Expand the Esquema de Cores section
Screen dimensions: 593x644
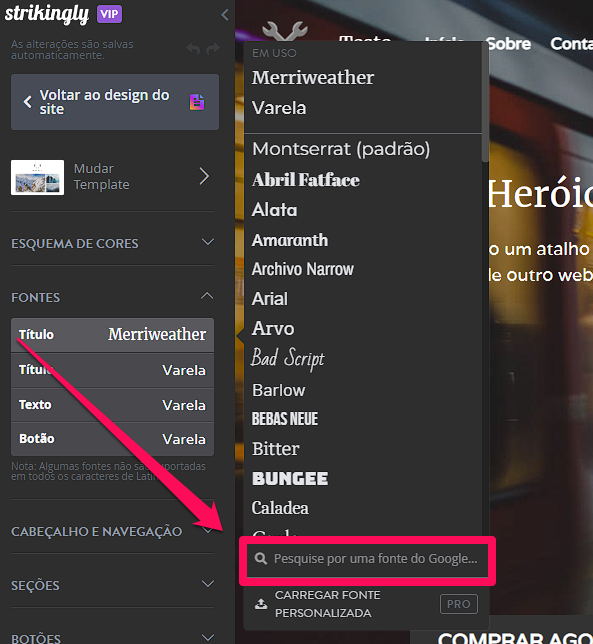pos(112,243)
